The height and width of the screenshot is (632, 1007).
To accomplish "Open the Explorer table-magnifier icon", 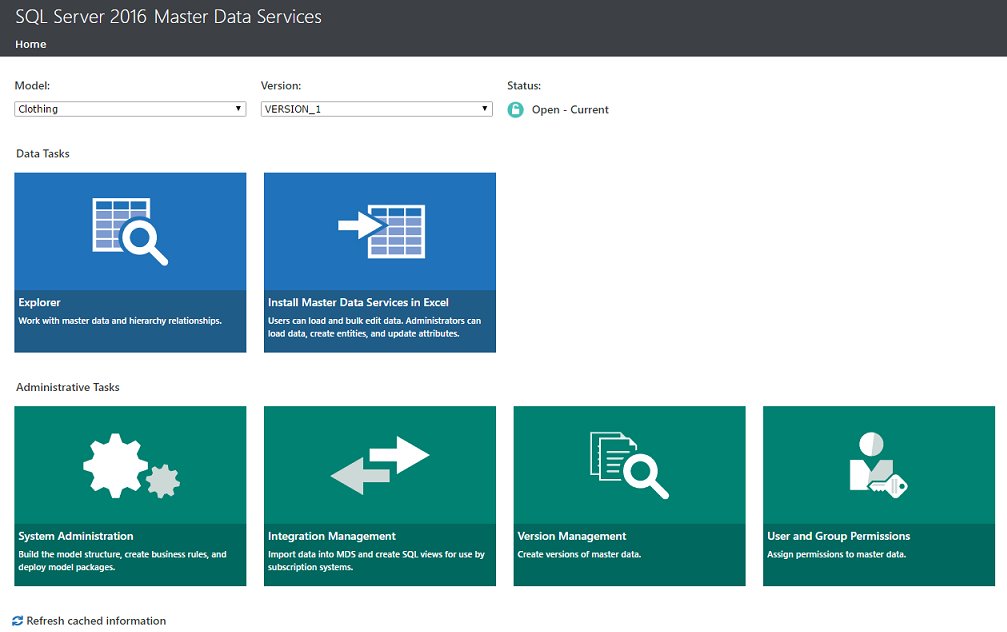I will (130, 231).
